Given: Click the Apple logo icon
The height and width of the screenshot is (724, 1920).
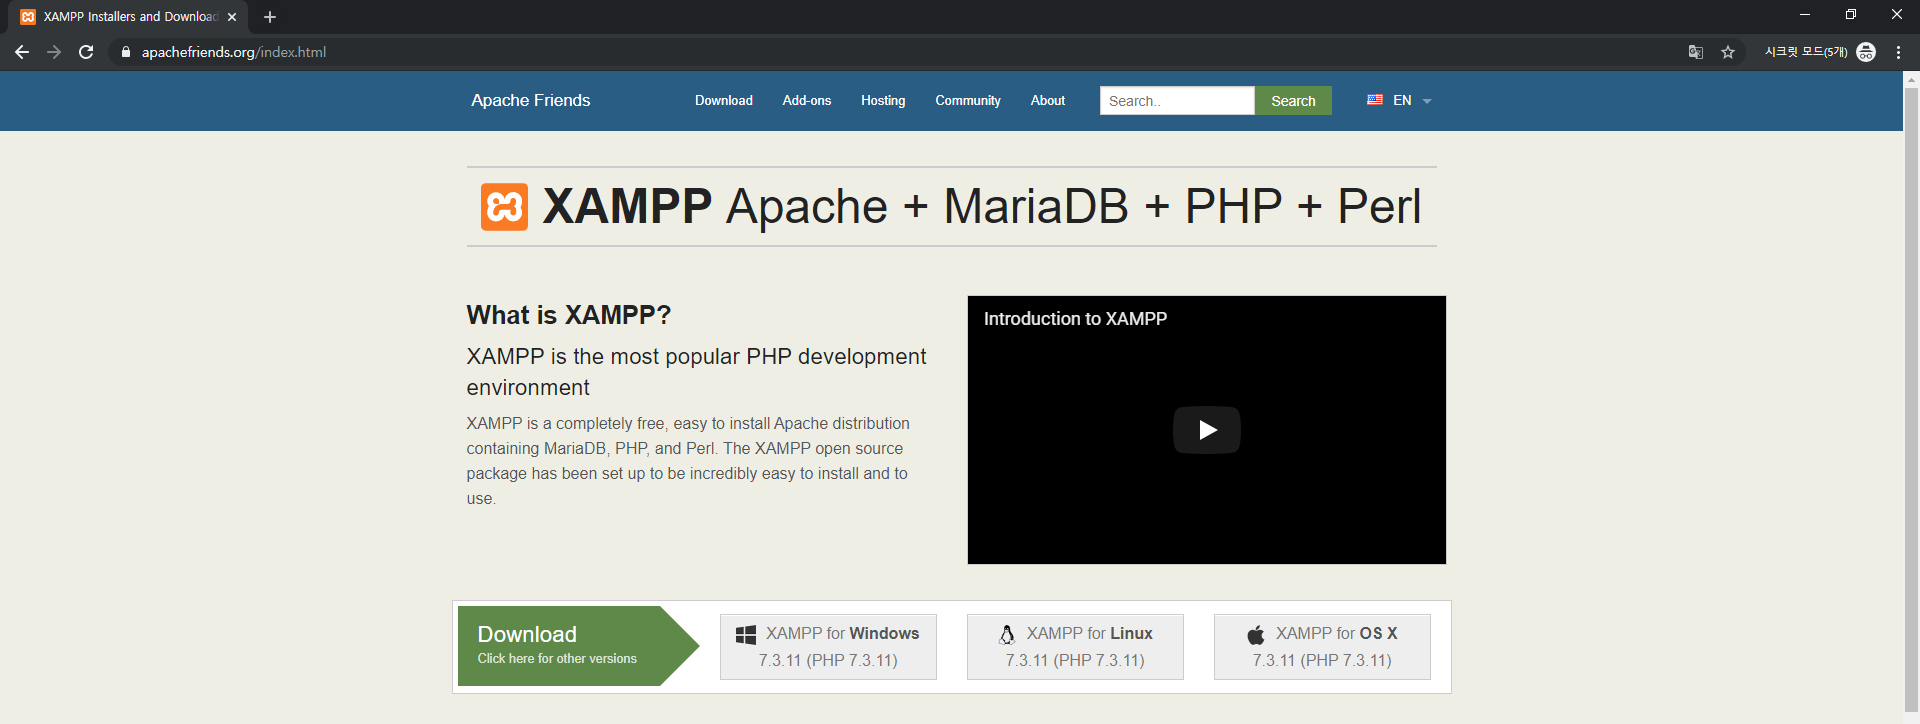Looking at the screenshot, I should [1256, 634].
